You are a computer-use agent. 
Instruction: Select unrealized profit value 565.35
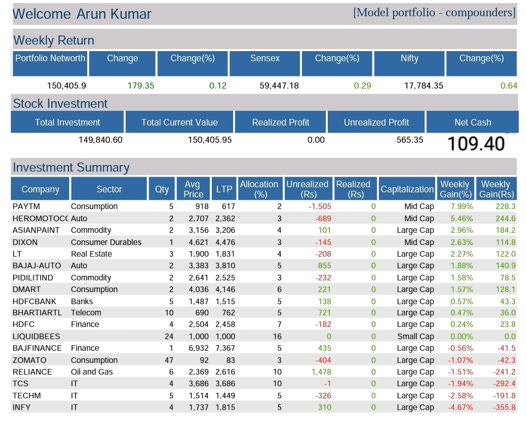[x=410, y=140]
